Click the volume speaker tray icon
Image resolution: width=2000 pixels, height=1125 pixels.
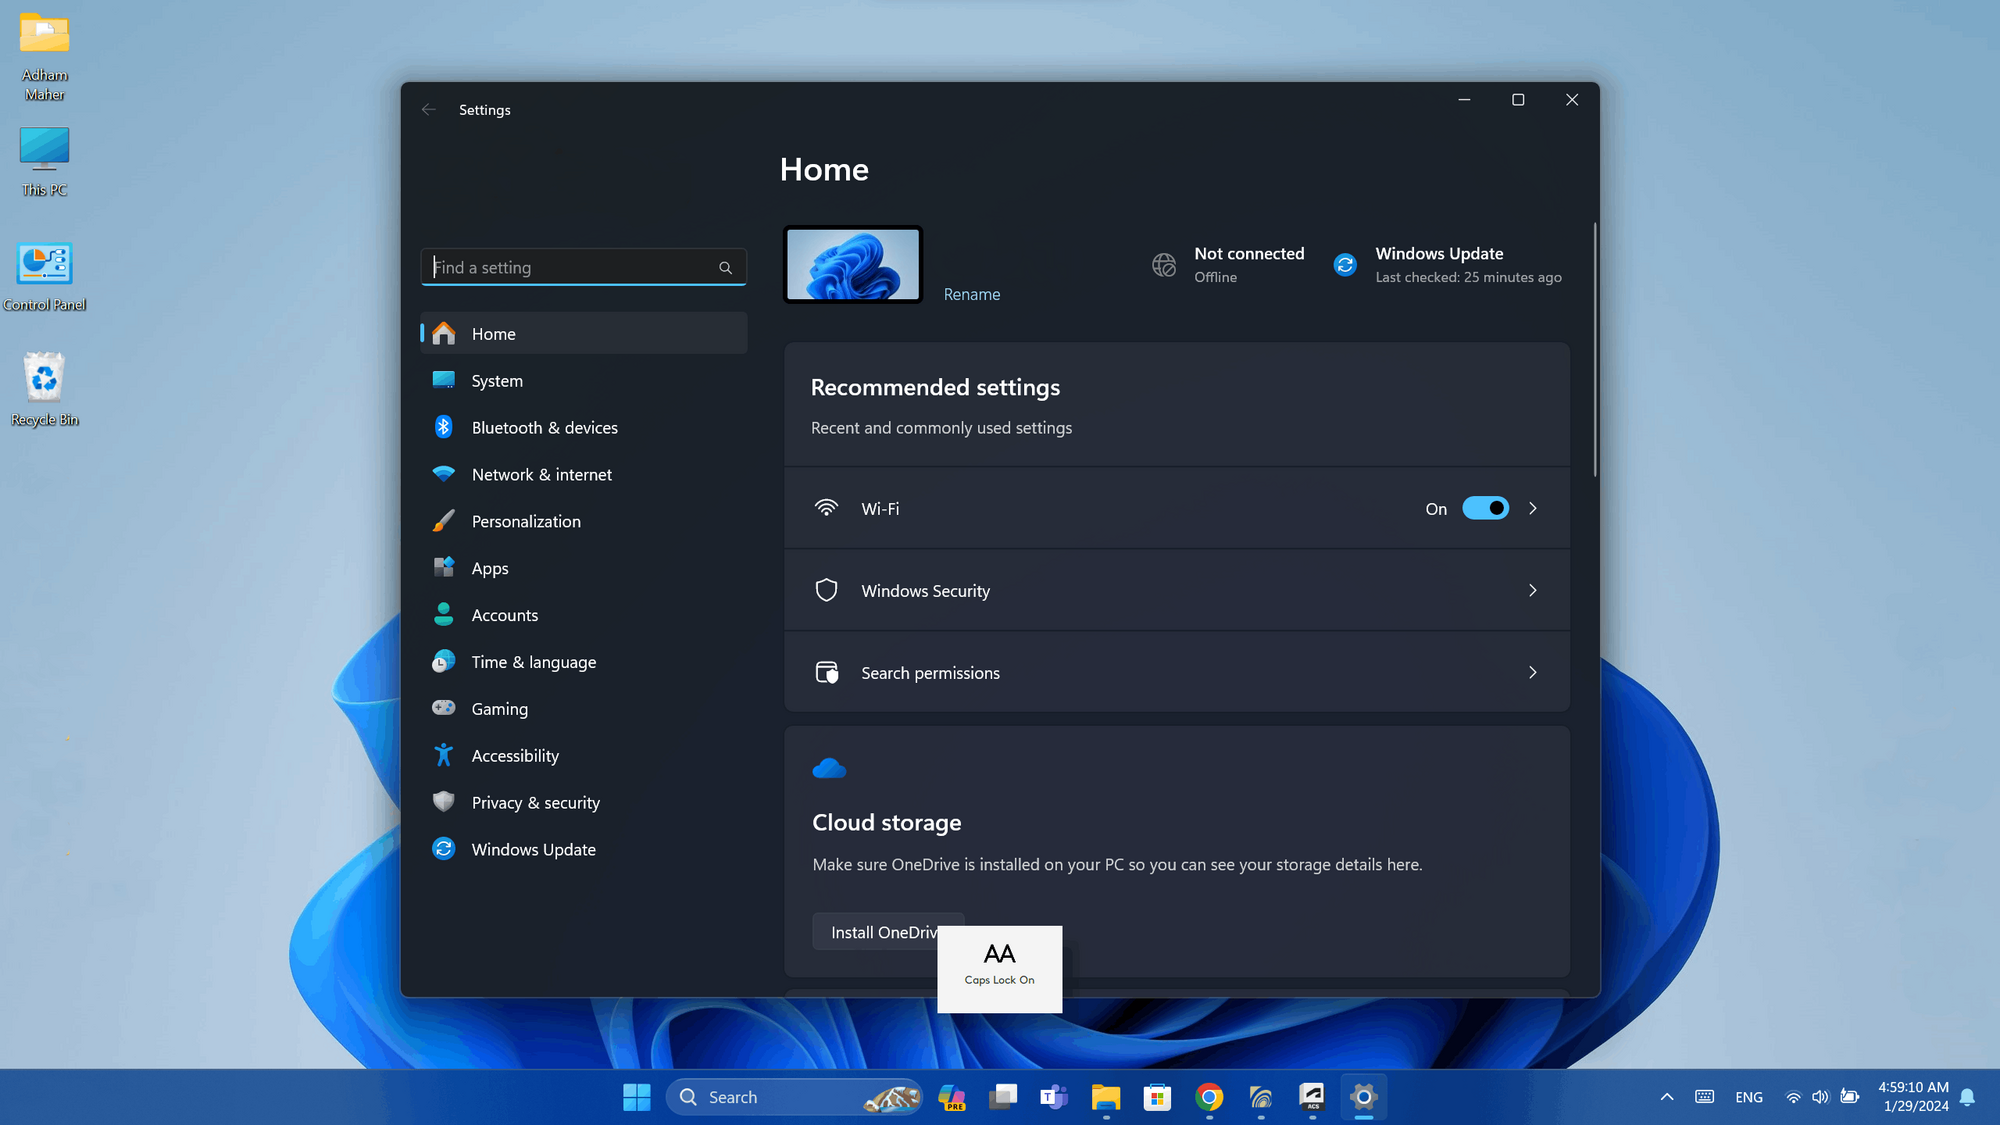coord(1820,1097)
